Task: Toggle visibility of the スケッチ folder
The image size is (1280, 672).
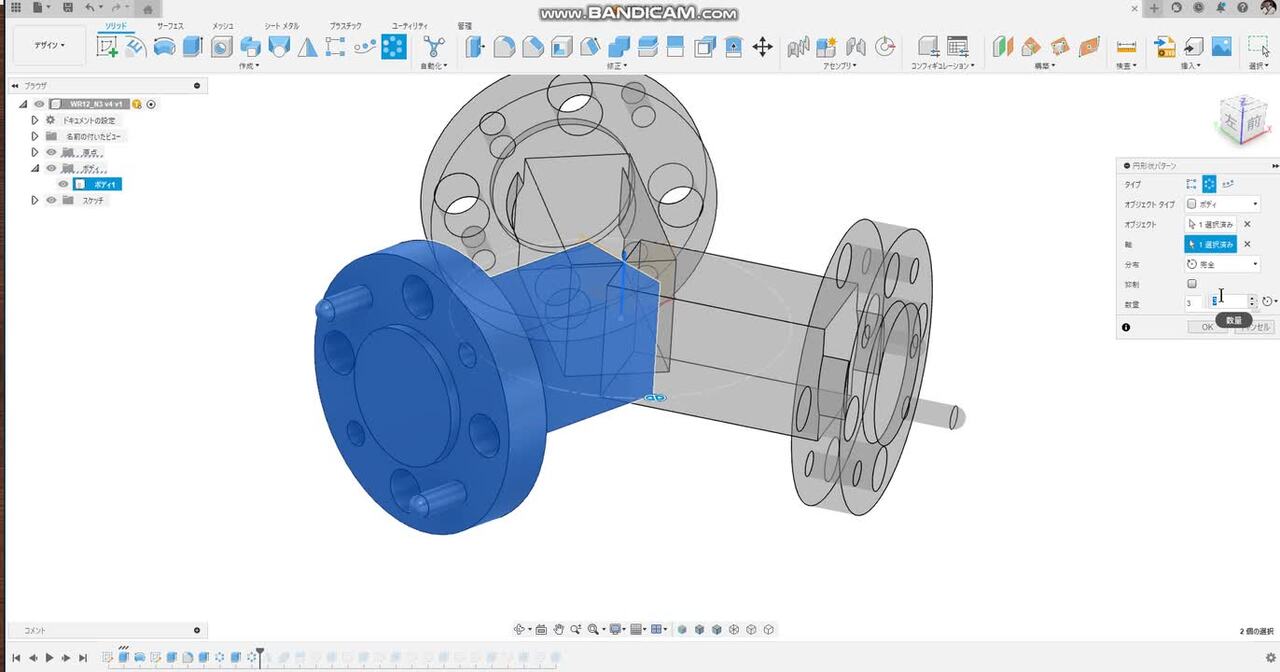Action: pyautogui.click(x=51, y=200)
